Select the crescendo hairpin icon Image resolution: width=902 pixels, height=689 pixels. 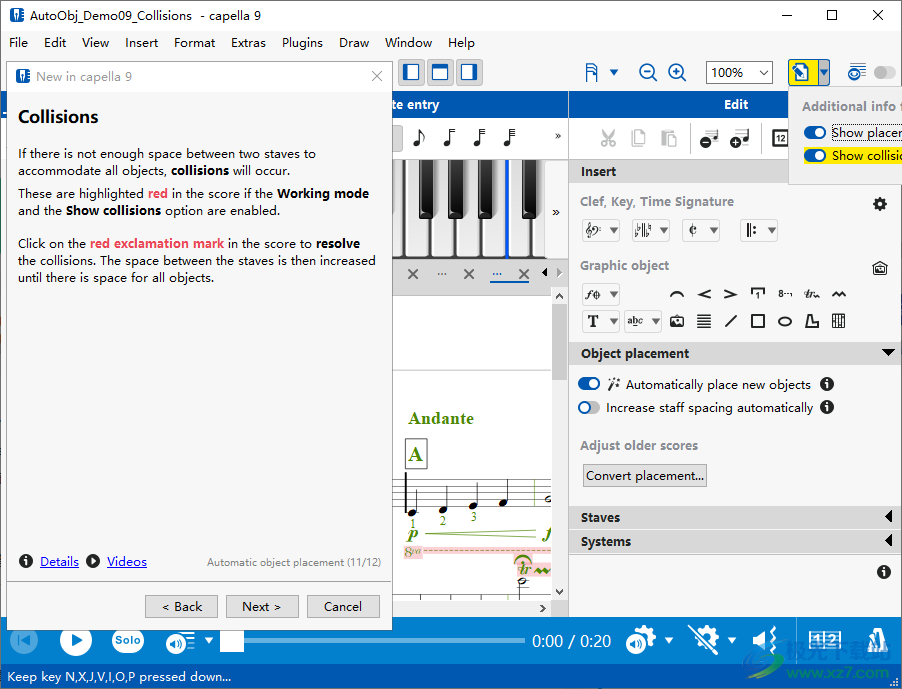click(x=704, y=294)
